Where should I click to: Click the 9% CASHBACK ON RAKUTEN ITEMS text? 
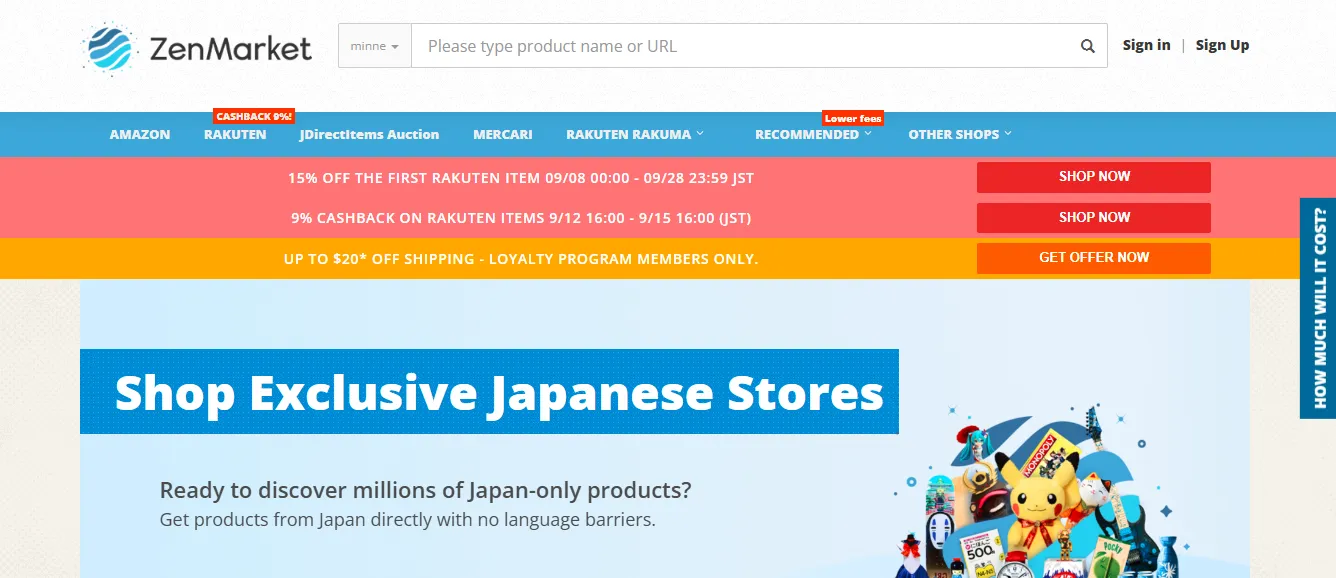pos(521,218)
